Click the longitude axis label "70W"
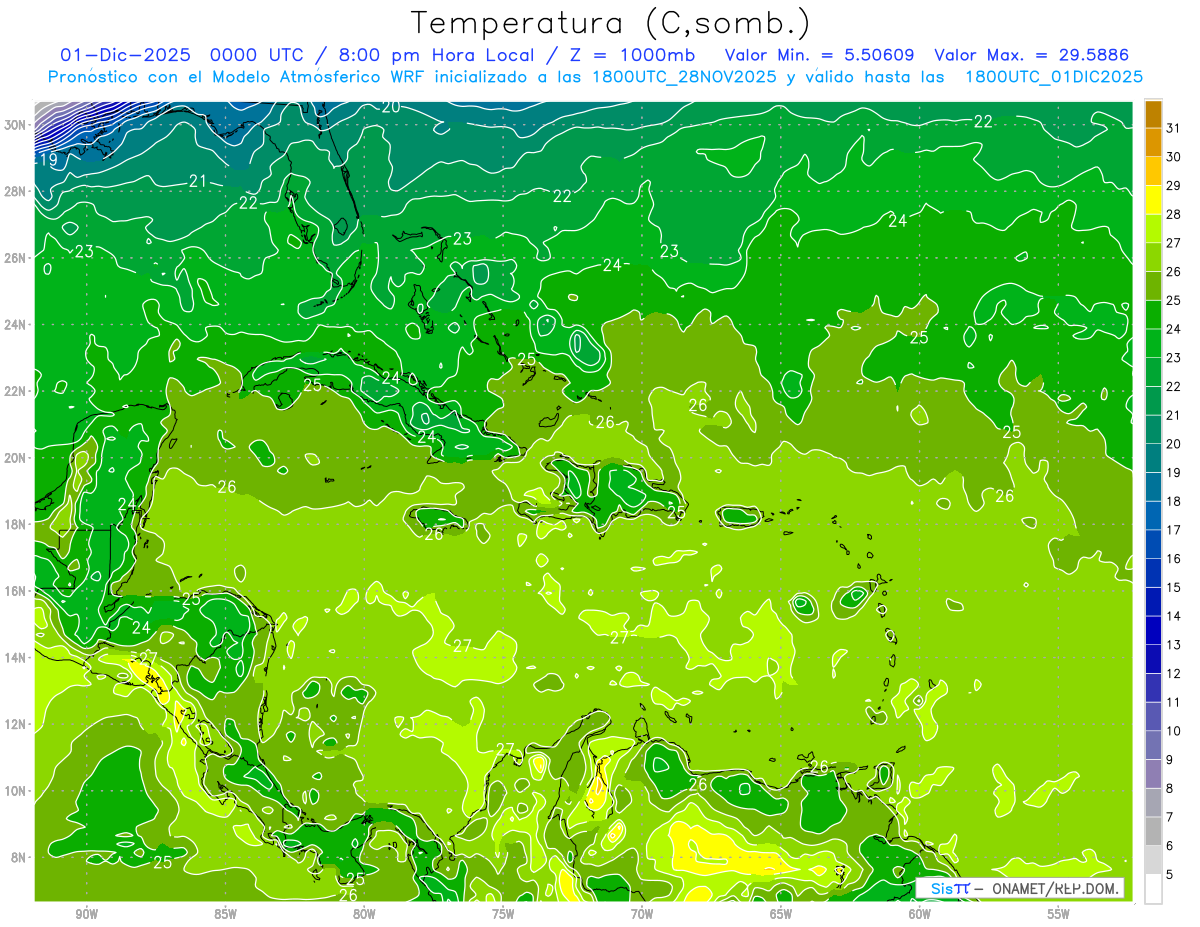Viewport: 1200px width, 927px height. (642, 914)
